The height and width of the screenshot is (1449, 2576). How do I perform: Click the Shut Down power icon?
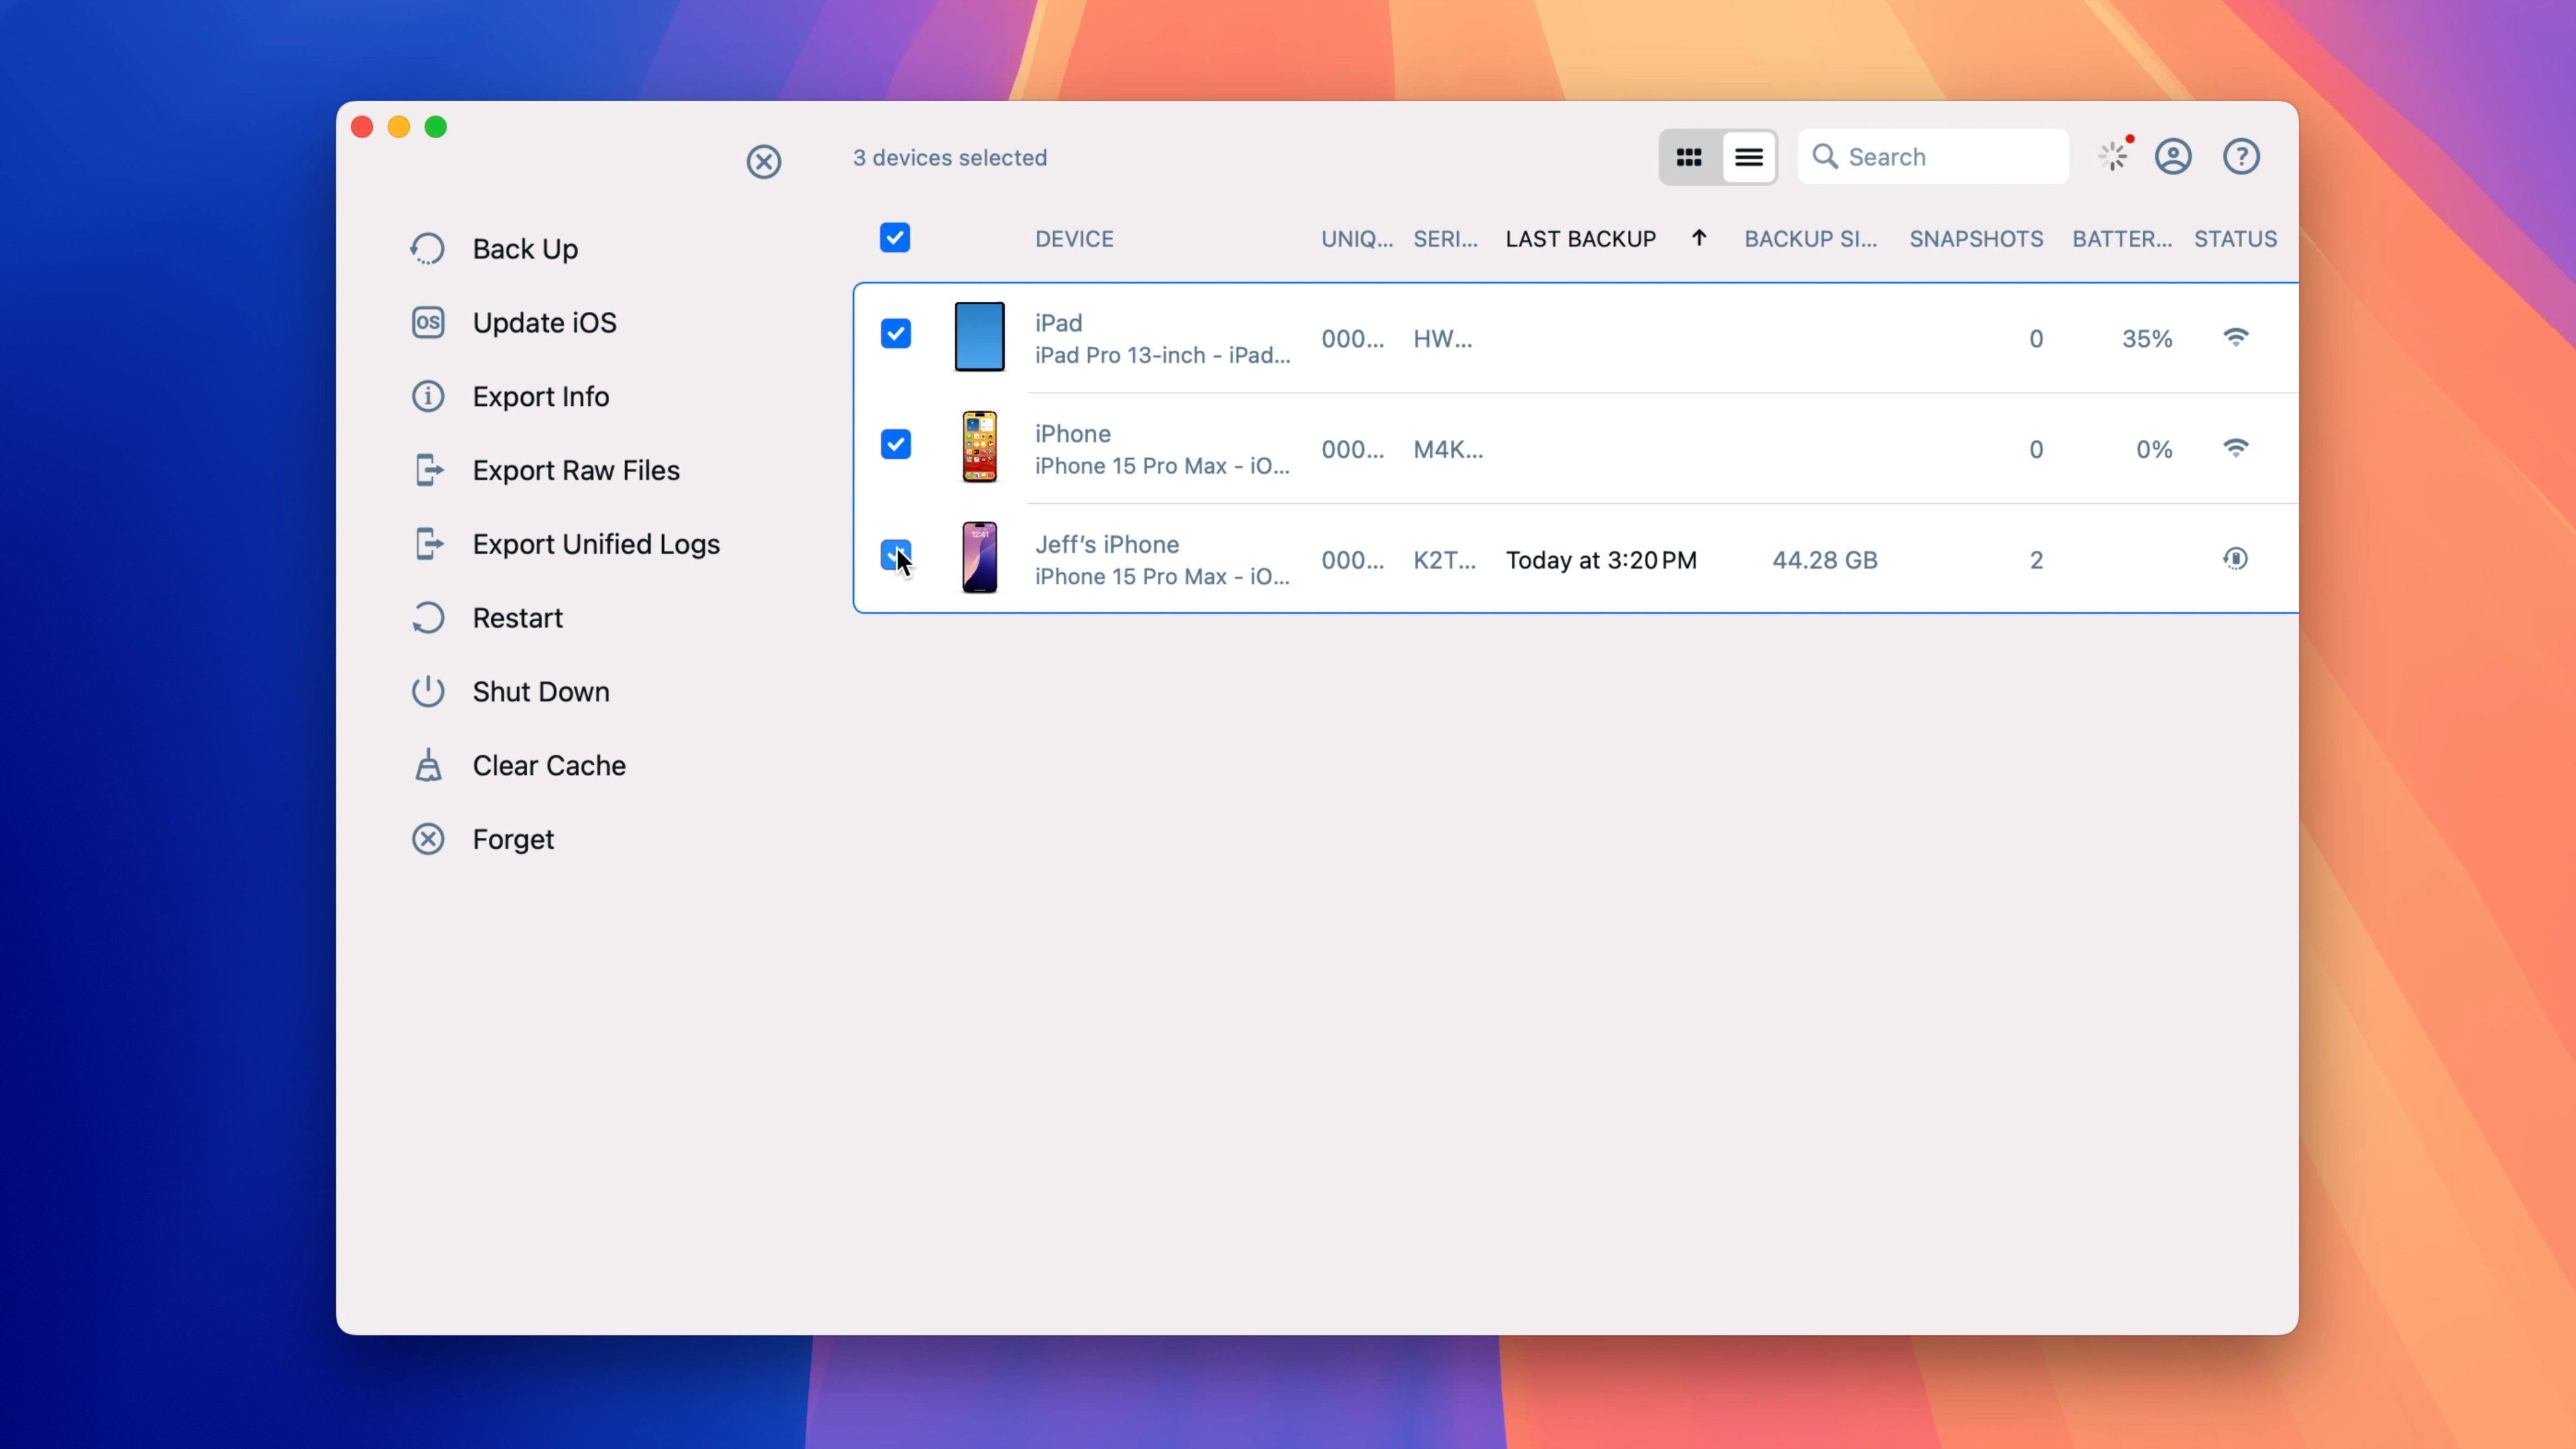[428, 692]
